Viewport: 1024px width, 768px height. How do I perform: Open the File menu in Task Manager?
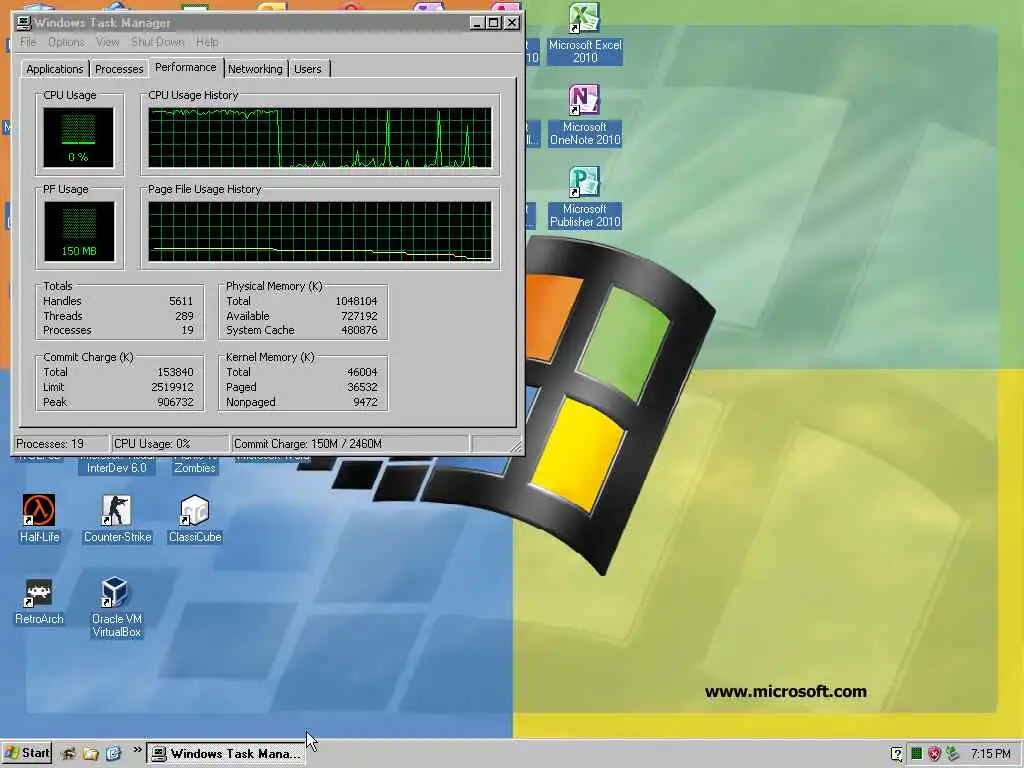pos(28,42)
